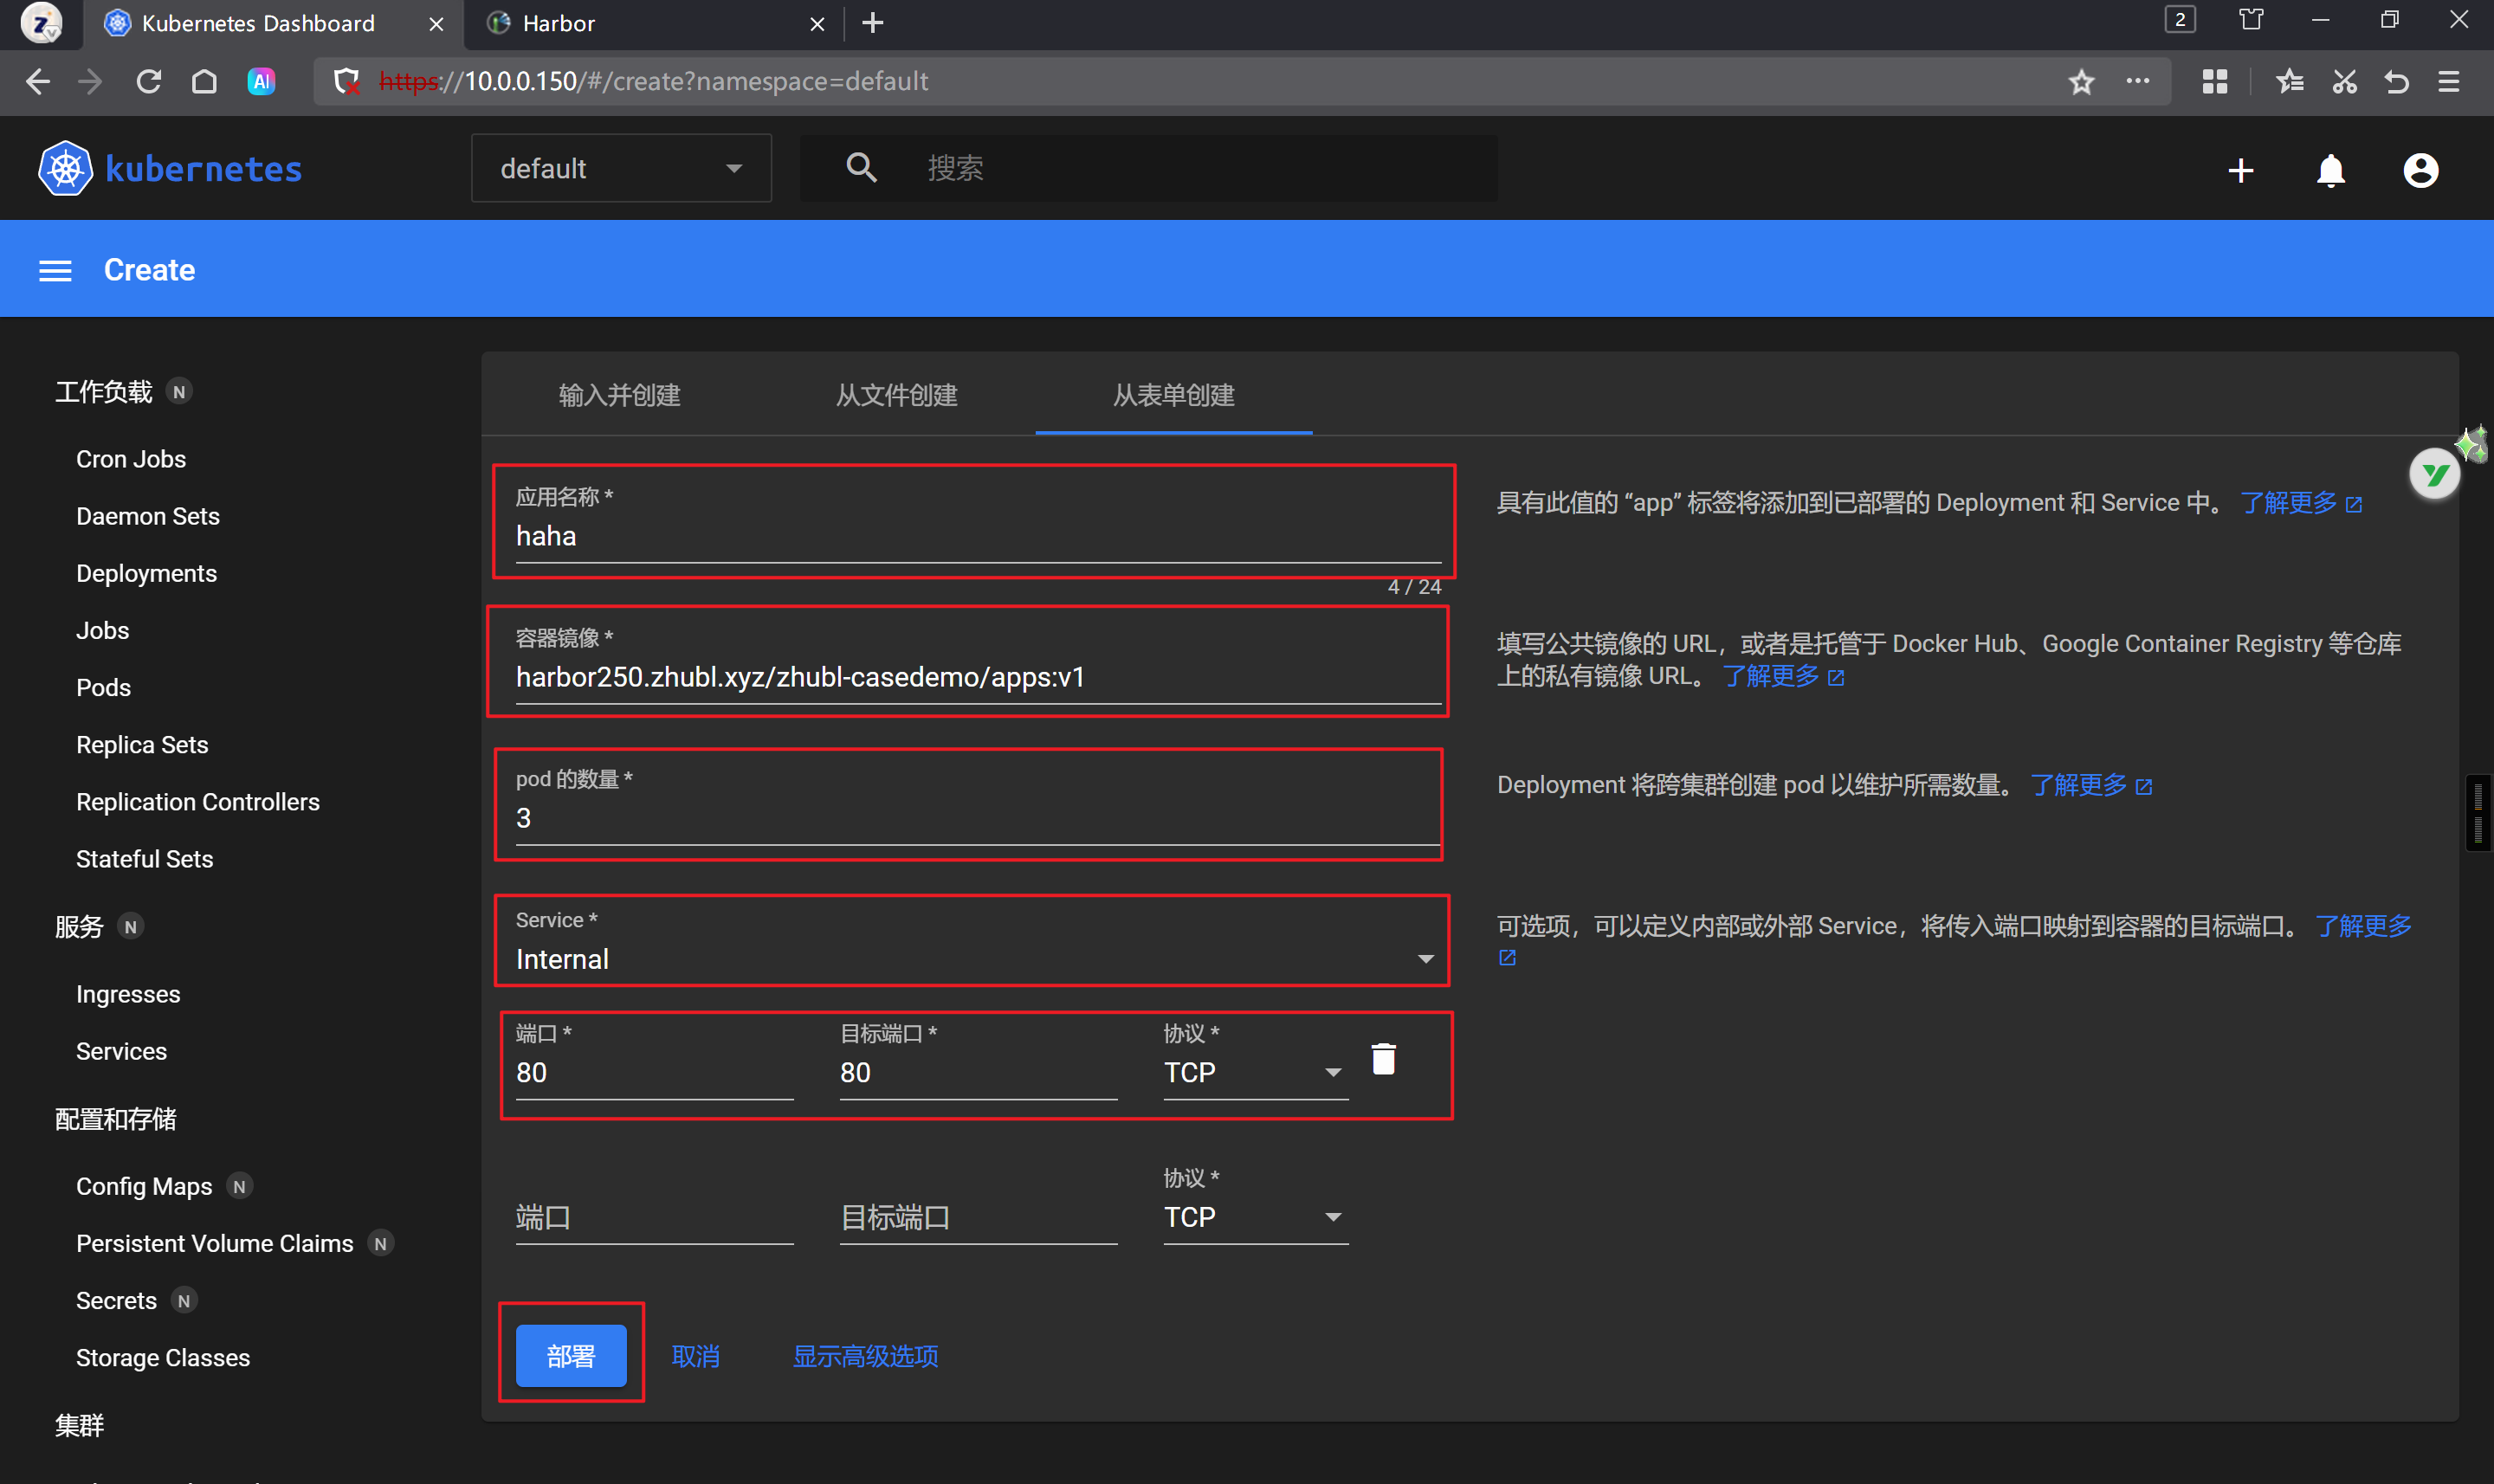This screenshot has width=2494, height=1484.
Task: Bookmark page with star icon
Action: (2081, 81)
